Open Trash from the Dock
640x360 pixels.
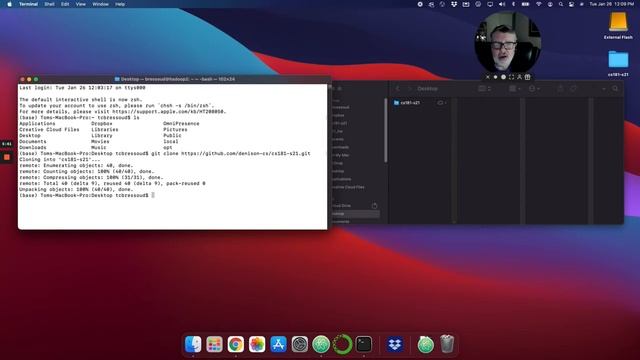(447, 344)
